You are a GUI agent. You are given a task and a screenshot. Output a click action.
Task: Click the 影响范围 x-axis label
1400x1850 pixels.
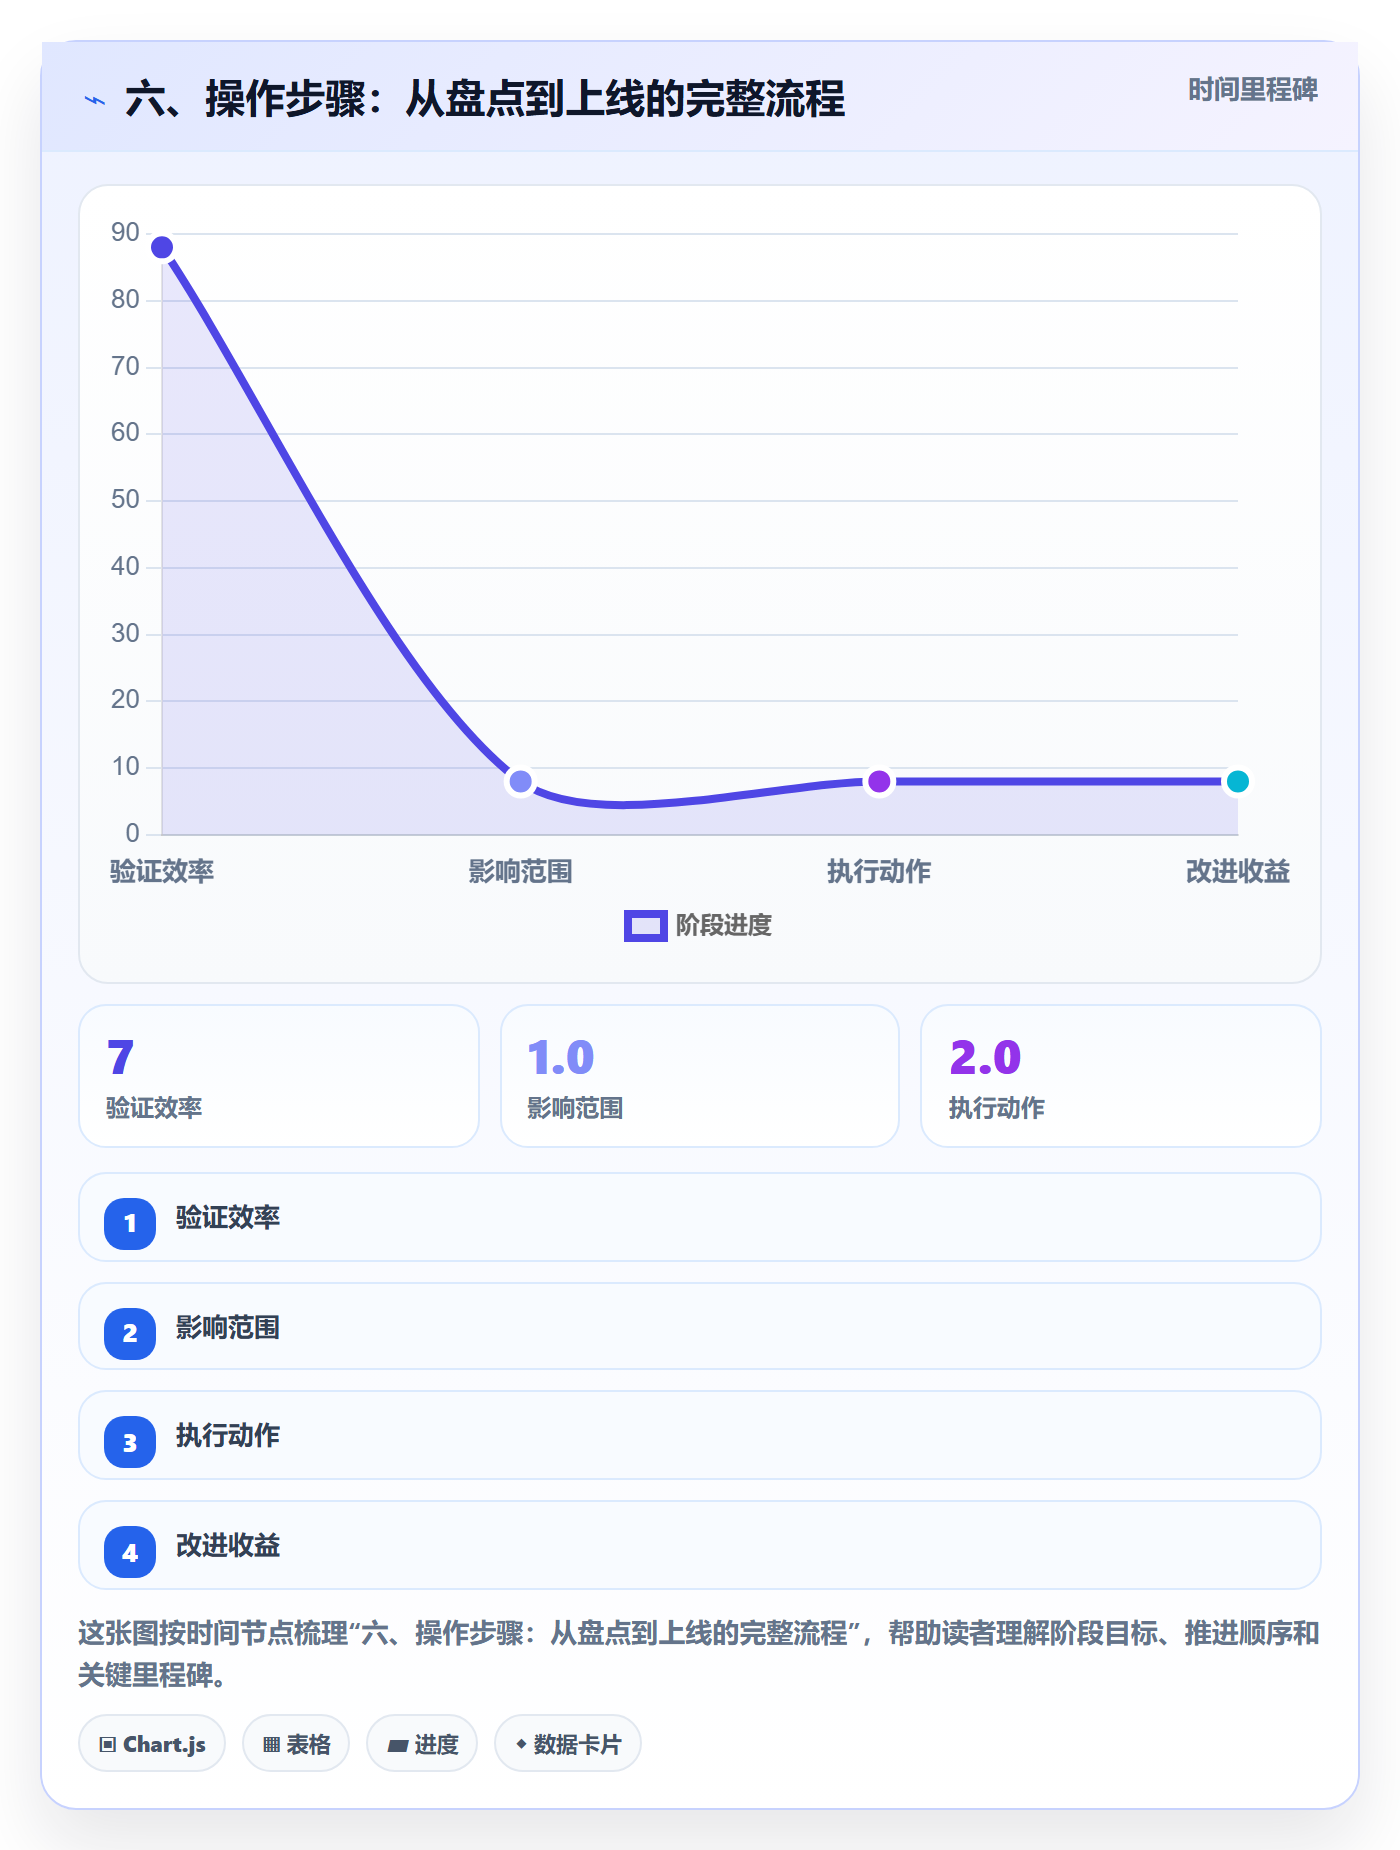(520, 872)
